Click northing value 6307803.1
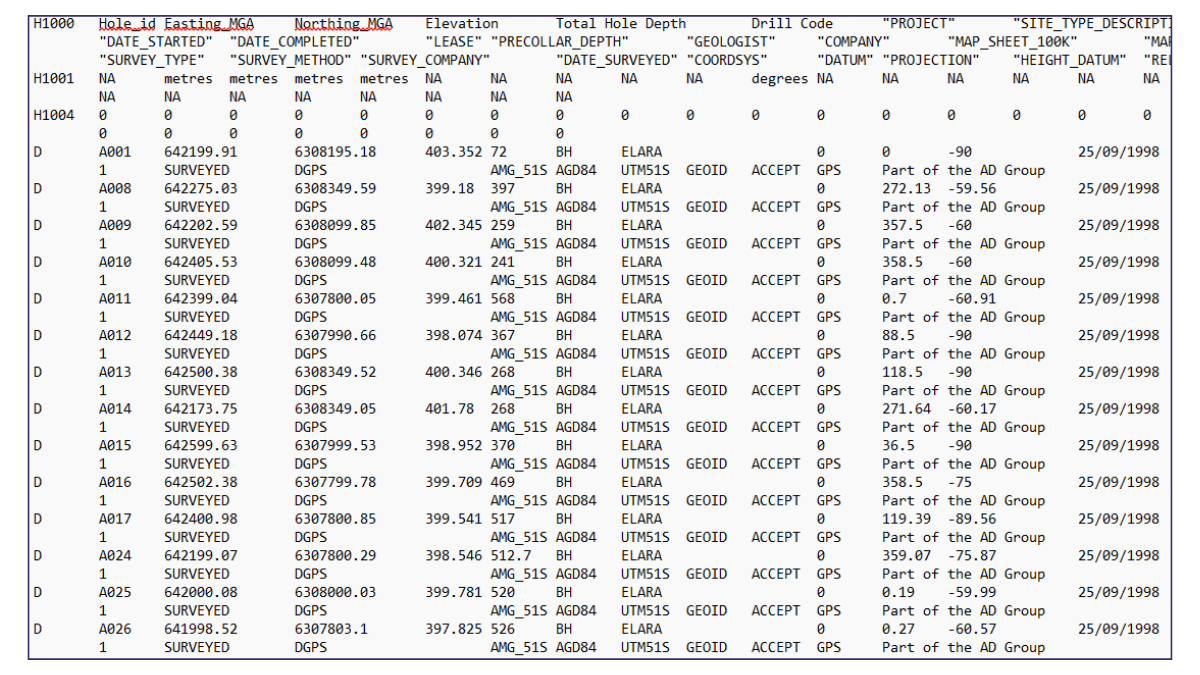The height and width of the screenshot is (675, 1200). tap(332, 629)
